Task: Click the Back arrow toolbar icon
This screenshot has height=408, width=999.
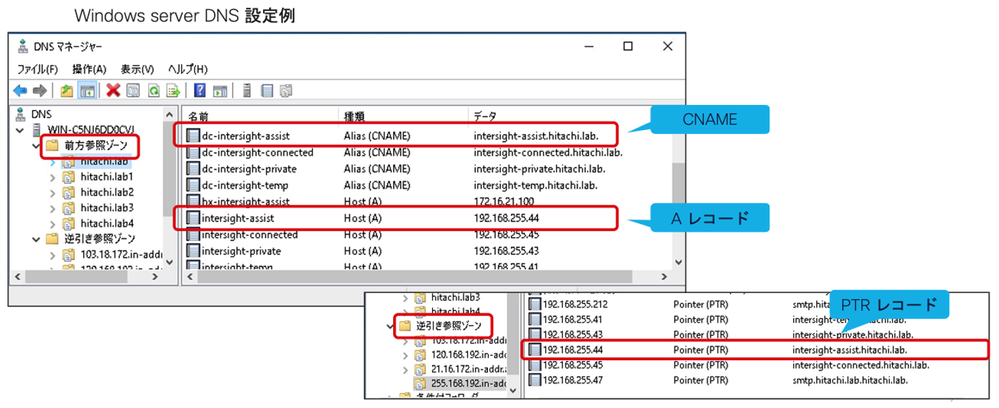Action: (20, 91)
